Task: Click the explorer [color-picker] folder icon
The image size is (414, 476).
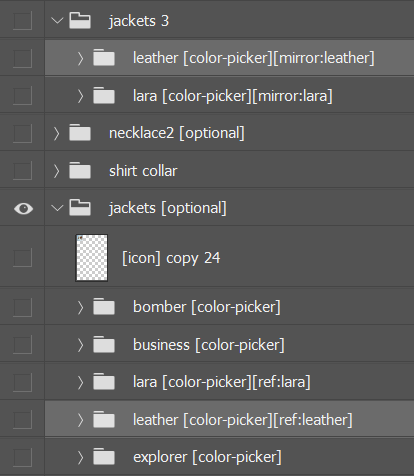Action: 104,457
